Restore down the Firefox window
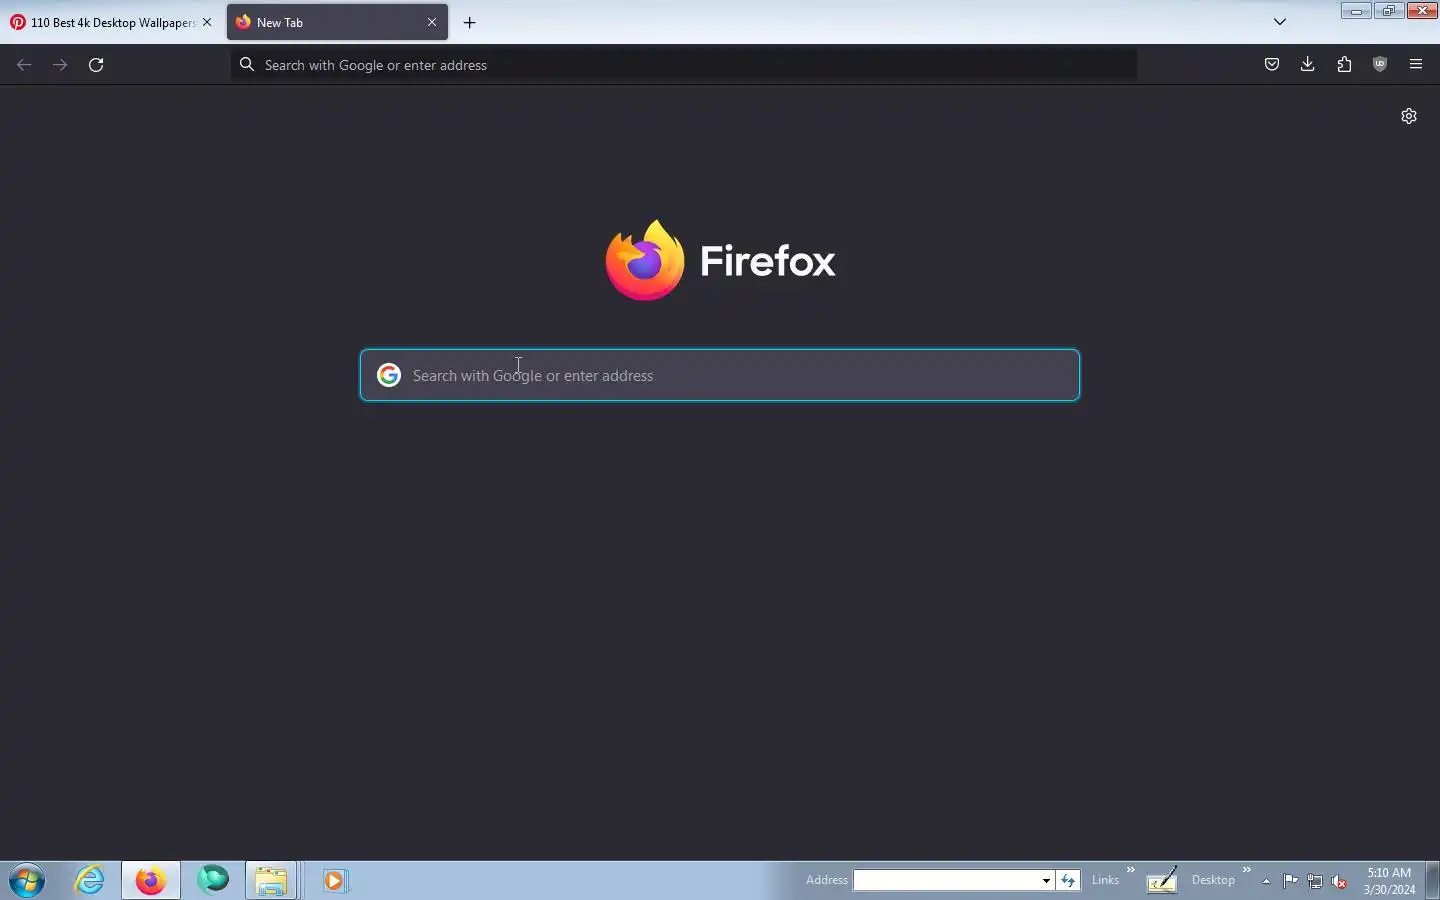 (1388, 11)
